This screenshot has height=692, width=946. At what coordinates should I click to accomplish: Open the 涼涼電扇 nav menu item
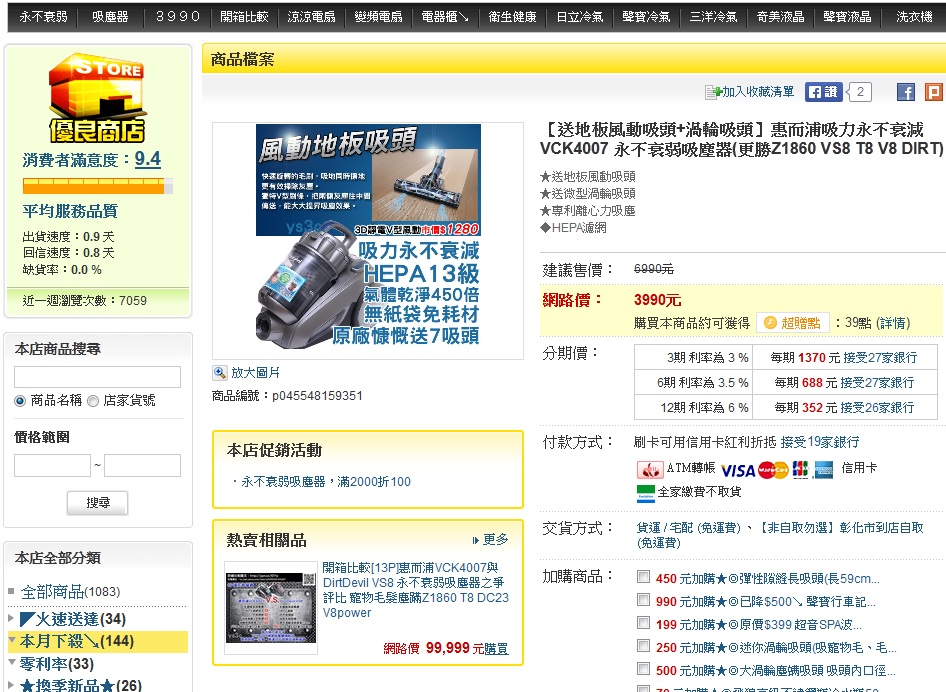[x=311, y=17]
